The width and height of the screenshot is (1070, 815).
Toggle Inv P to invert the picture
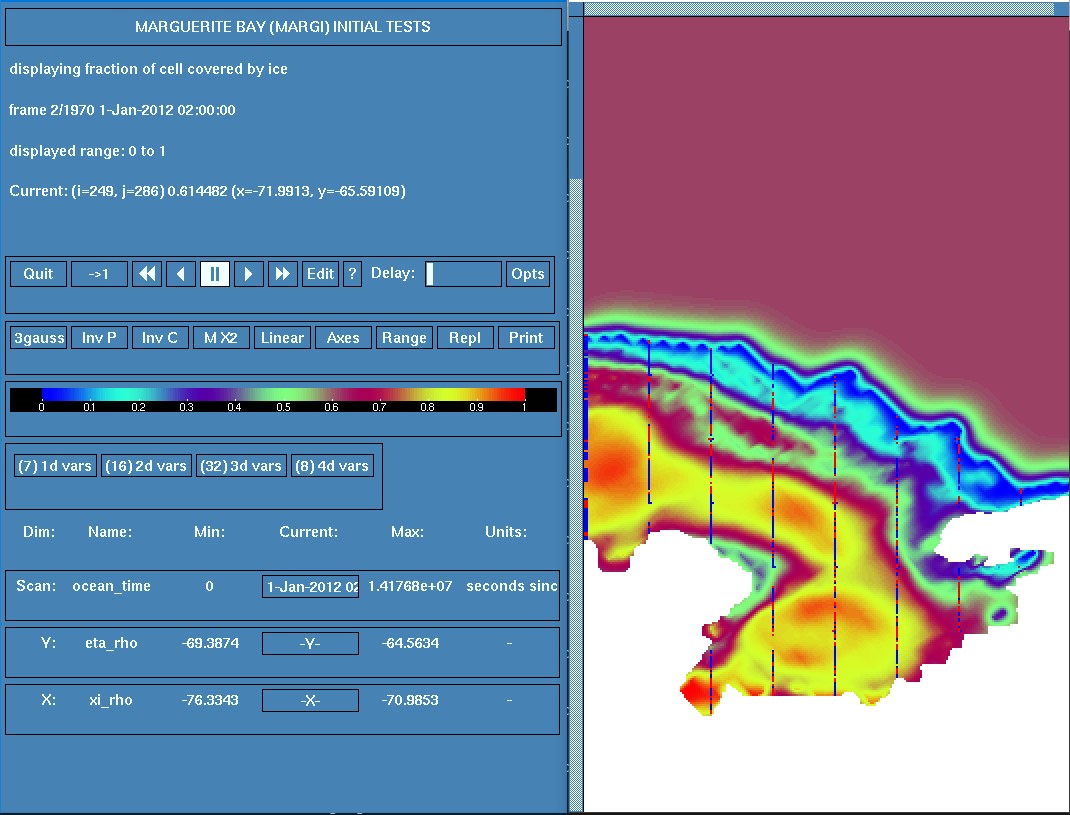99,338
